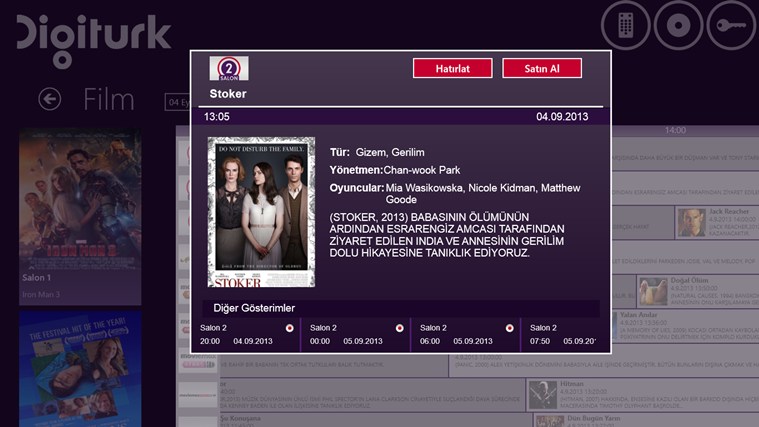Screen dimensions: 759x427
Task: Open the key access icon
Action: pyautogui.click(x=731, y=25)
